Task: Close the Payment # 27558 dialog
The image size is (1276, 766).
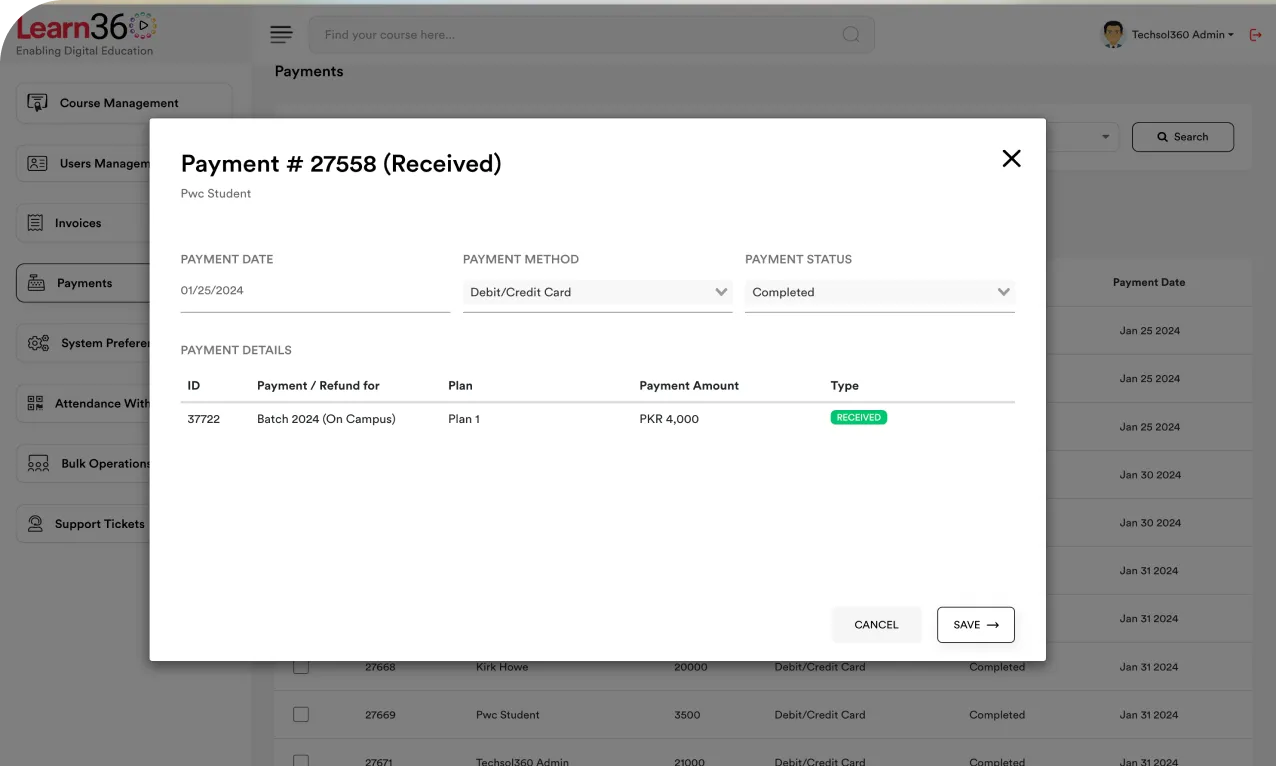Action: point(1011,158)
